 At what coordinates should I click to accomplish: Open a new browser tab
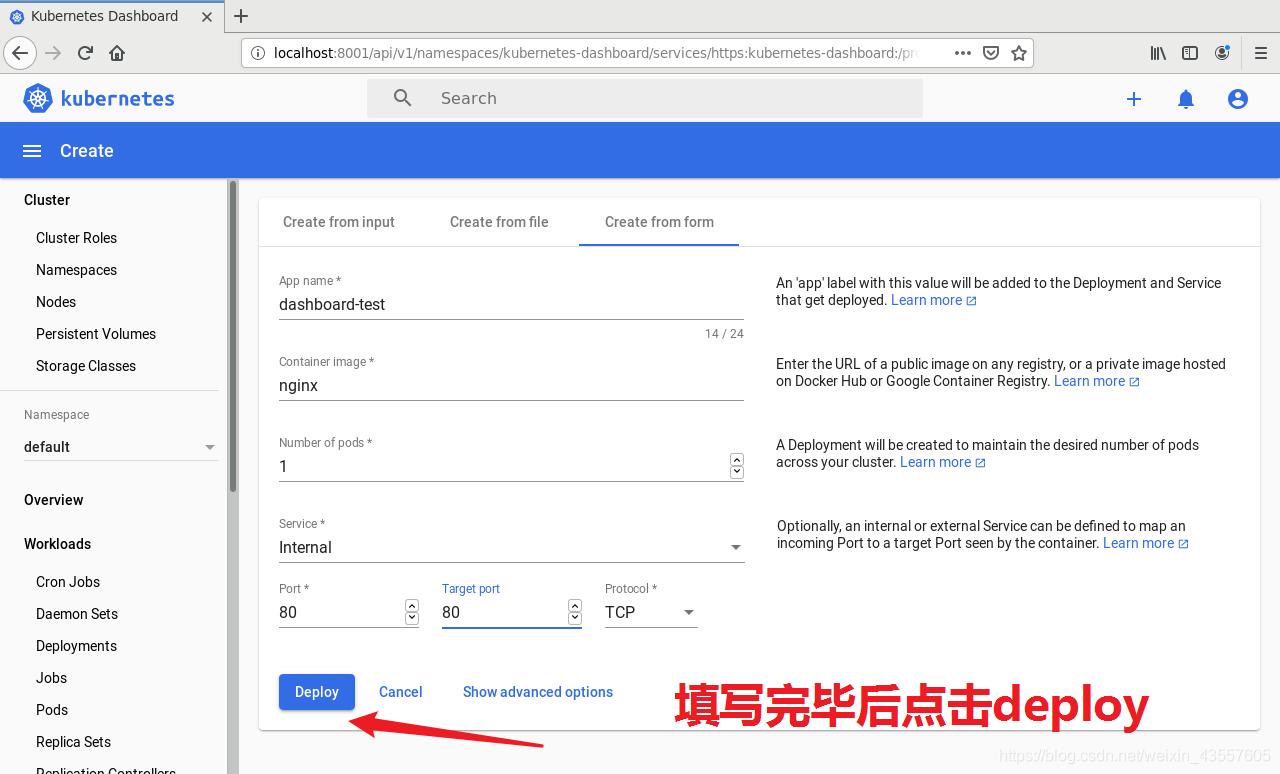tap(241, 16)
